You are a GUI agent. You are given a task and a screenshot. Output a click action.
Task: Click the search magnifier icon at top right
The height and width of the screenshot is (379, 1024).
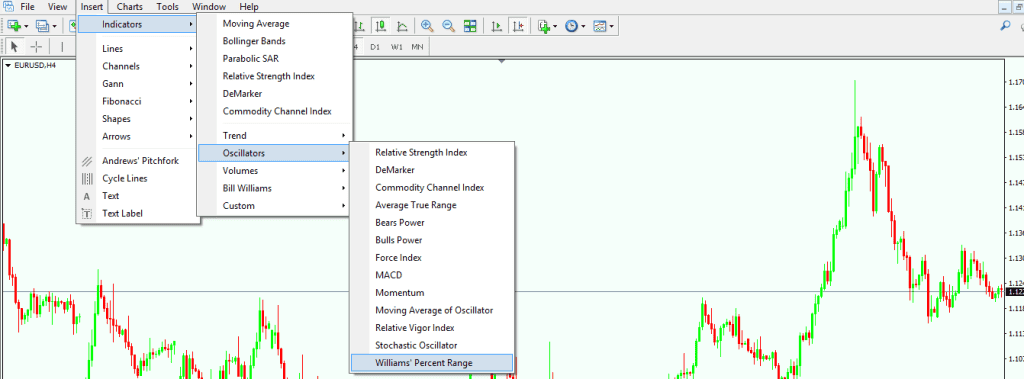tap(1005, 25)
